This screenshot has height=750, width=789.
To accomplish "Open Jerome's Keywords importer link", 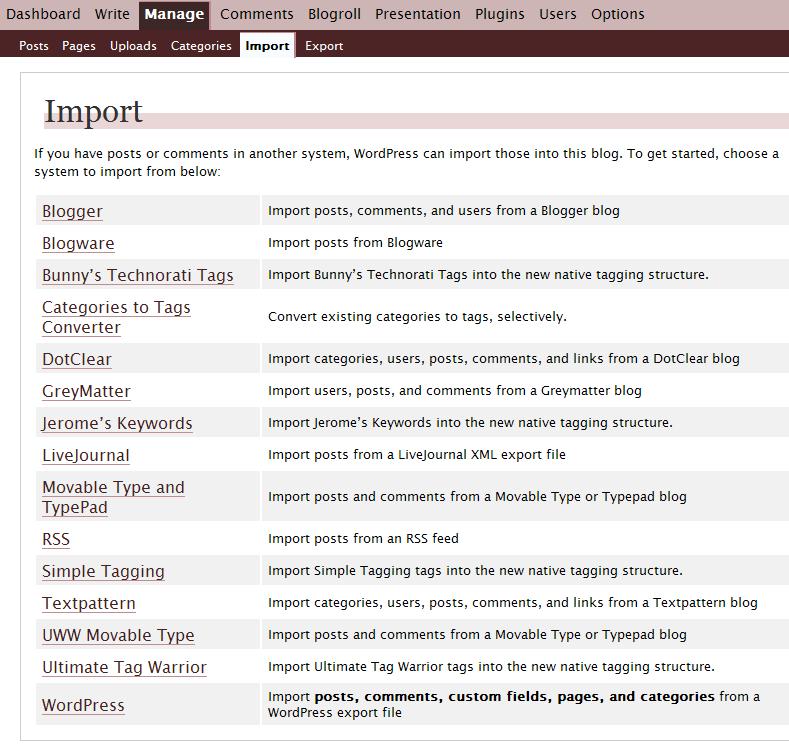I will [117, 423].
